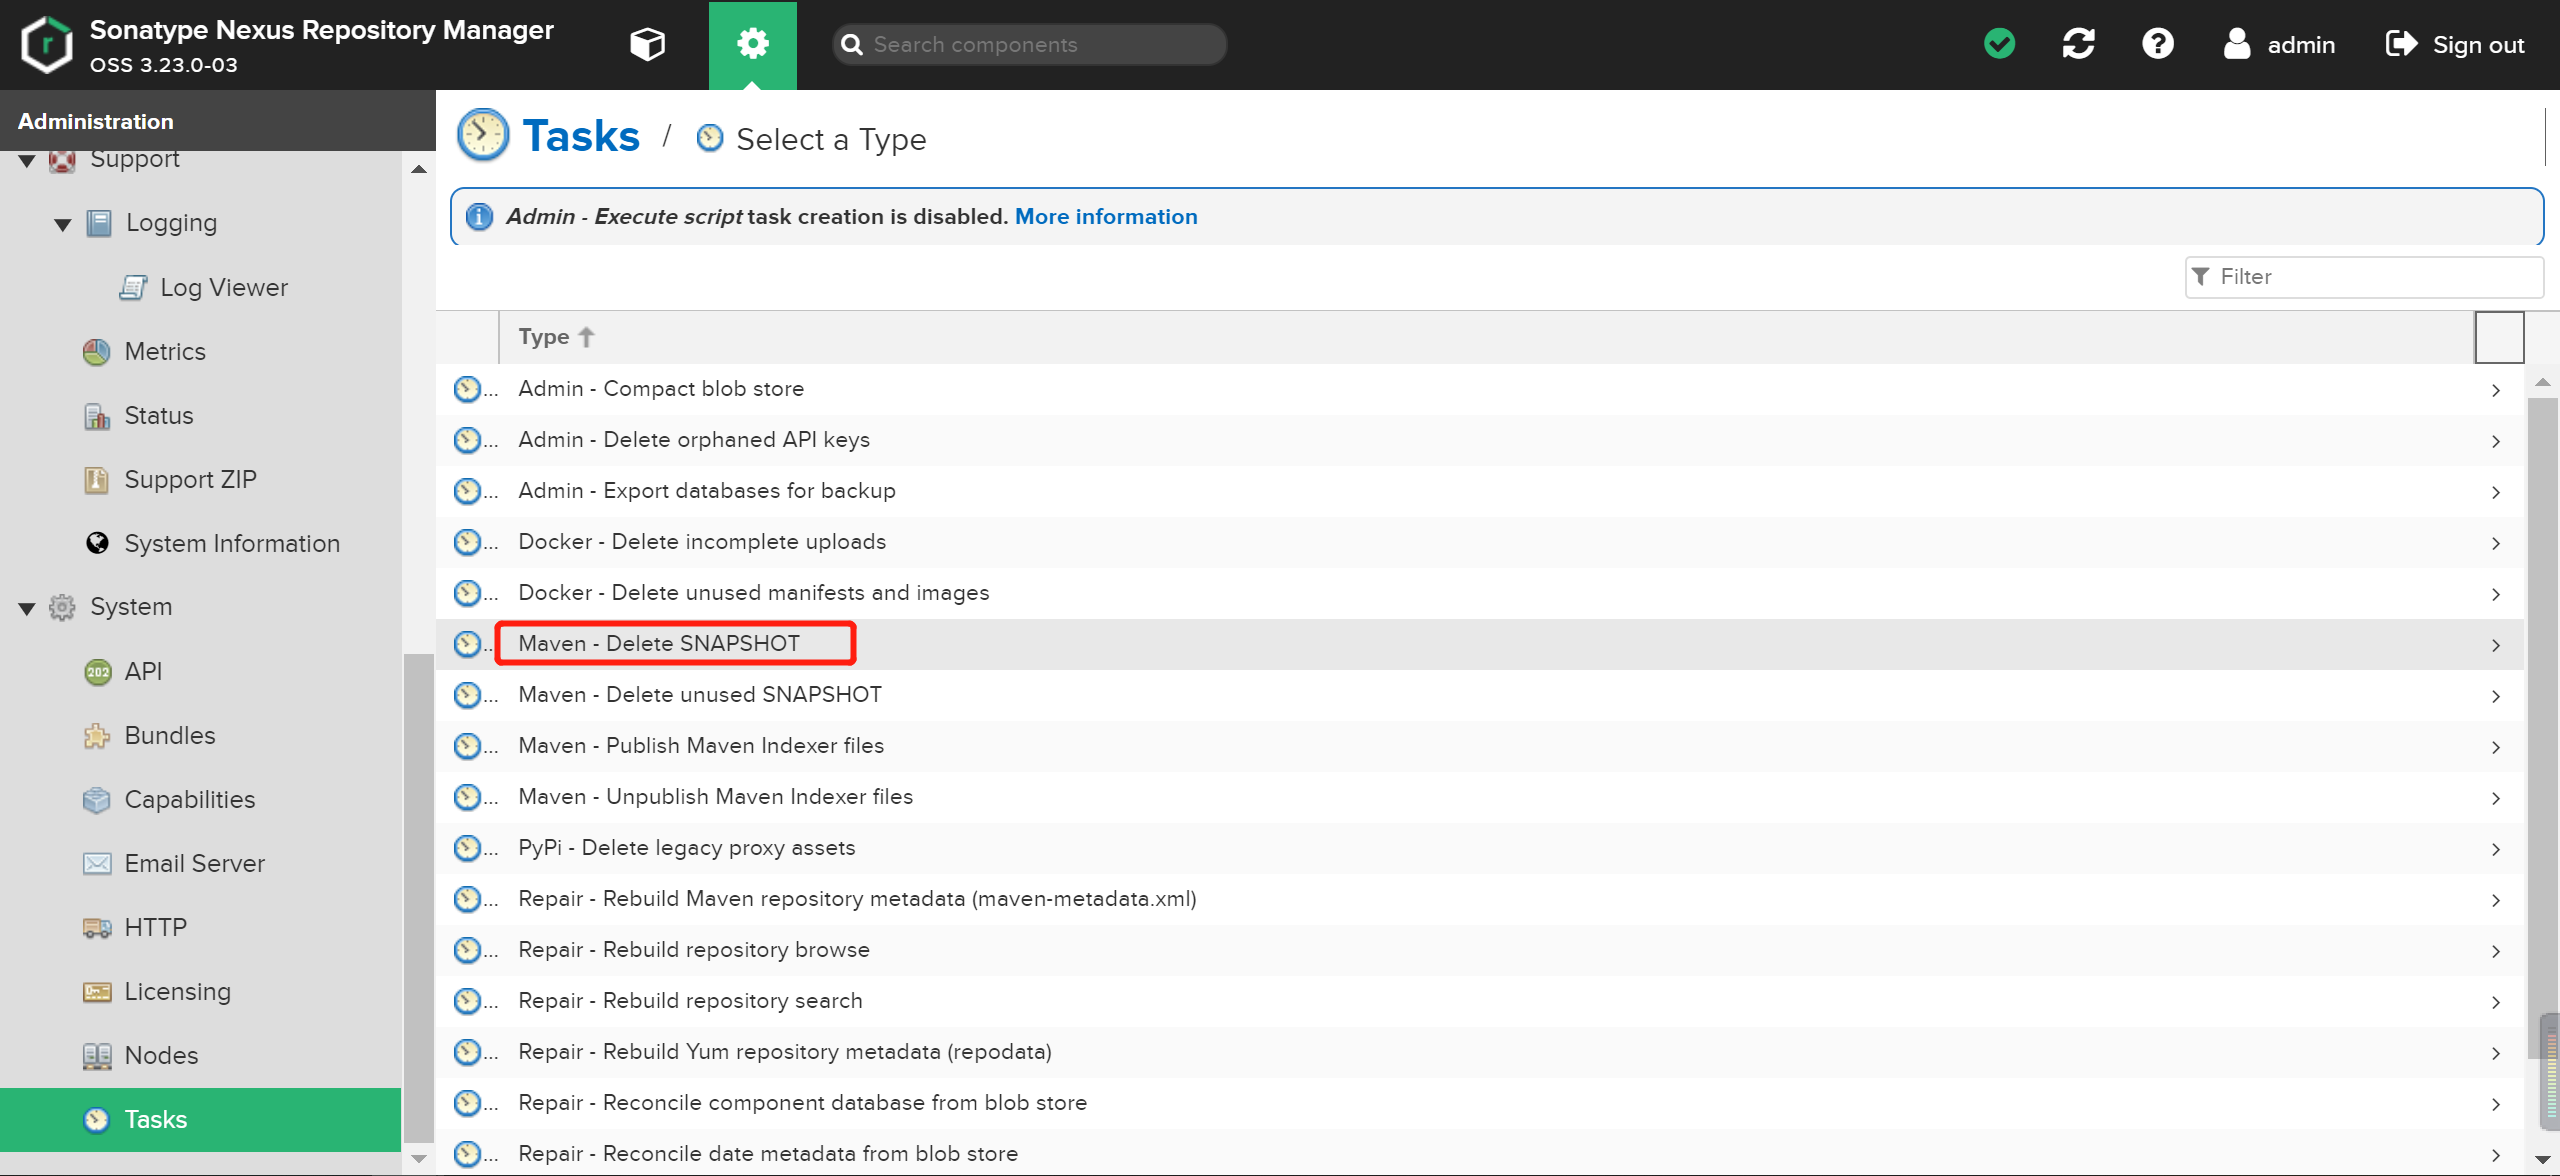Click the admin user account icon
The width and height of the screenshot is (2560, 1176).
click(x=2237, y=44)
